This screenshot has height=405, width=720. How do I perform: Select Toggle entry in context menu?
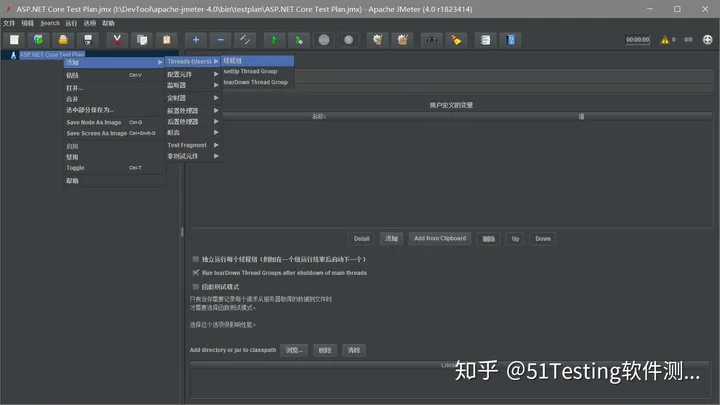[x=114, y=168]
